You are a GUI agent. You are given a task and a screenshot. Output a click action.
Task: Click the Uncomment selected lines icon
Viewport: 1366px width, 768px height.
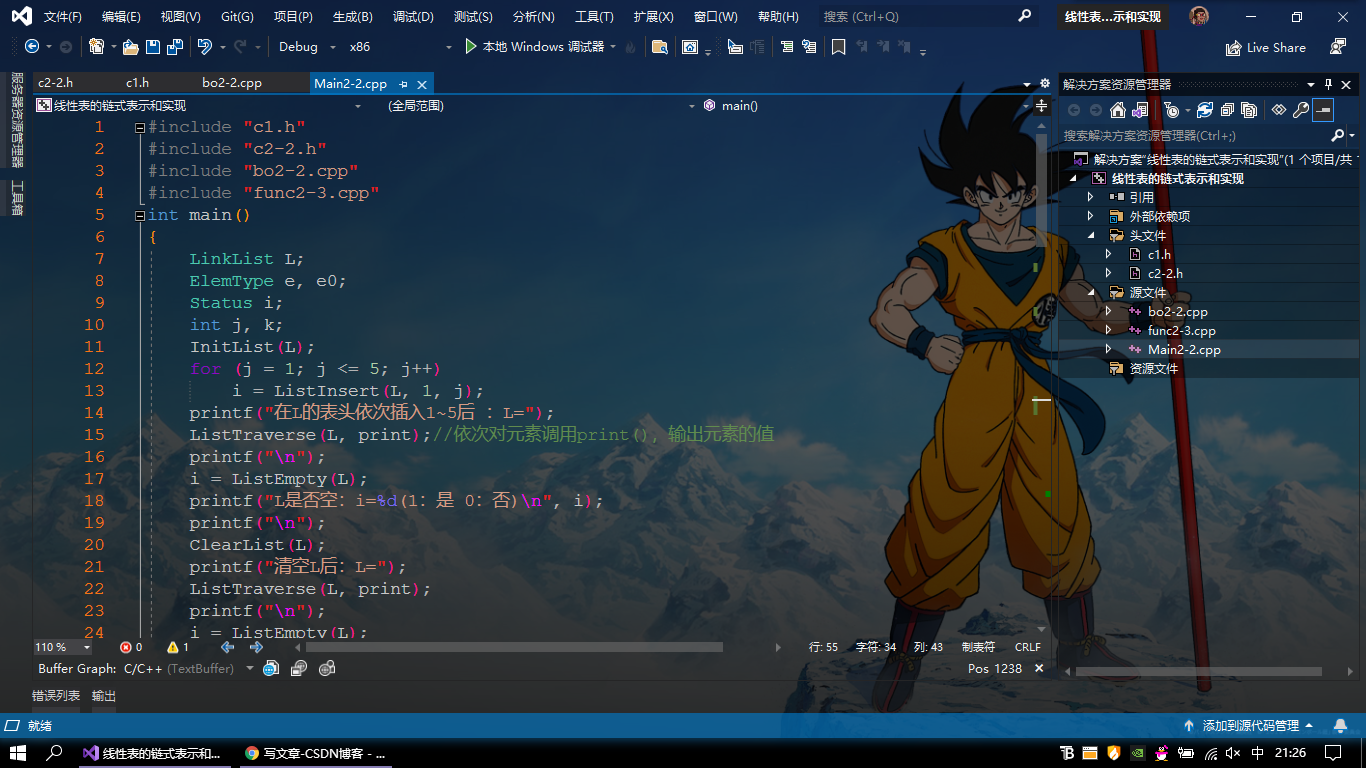point(809,47)
